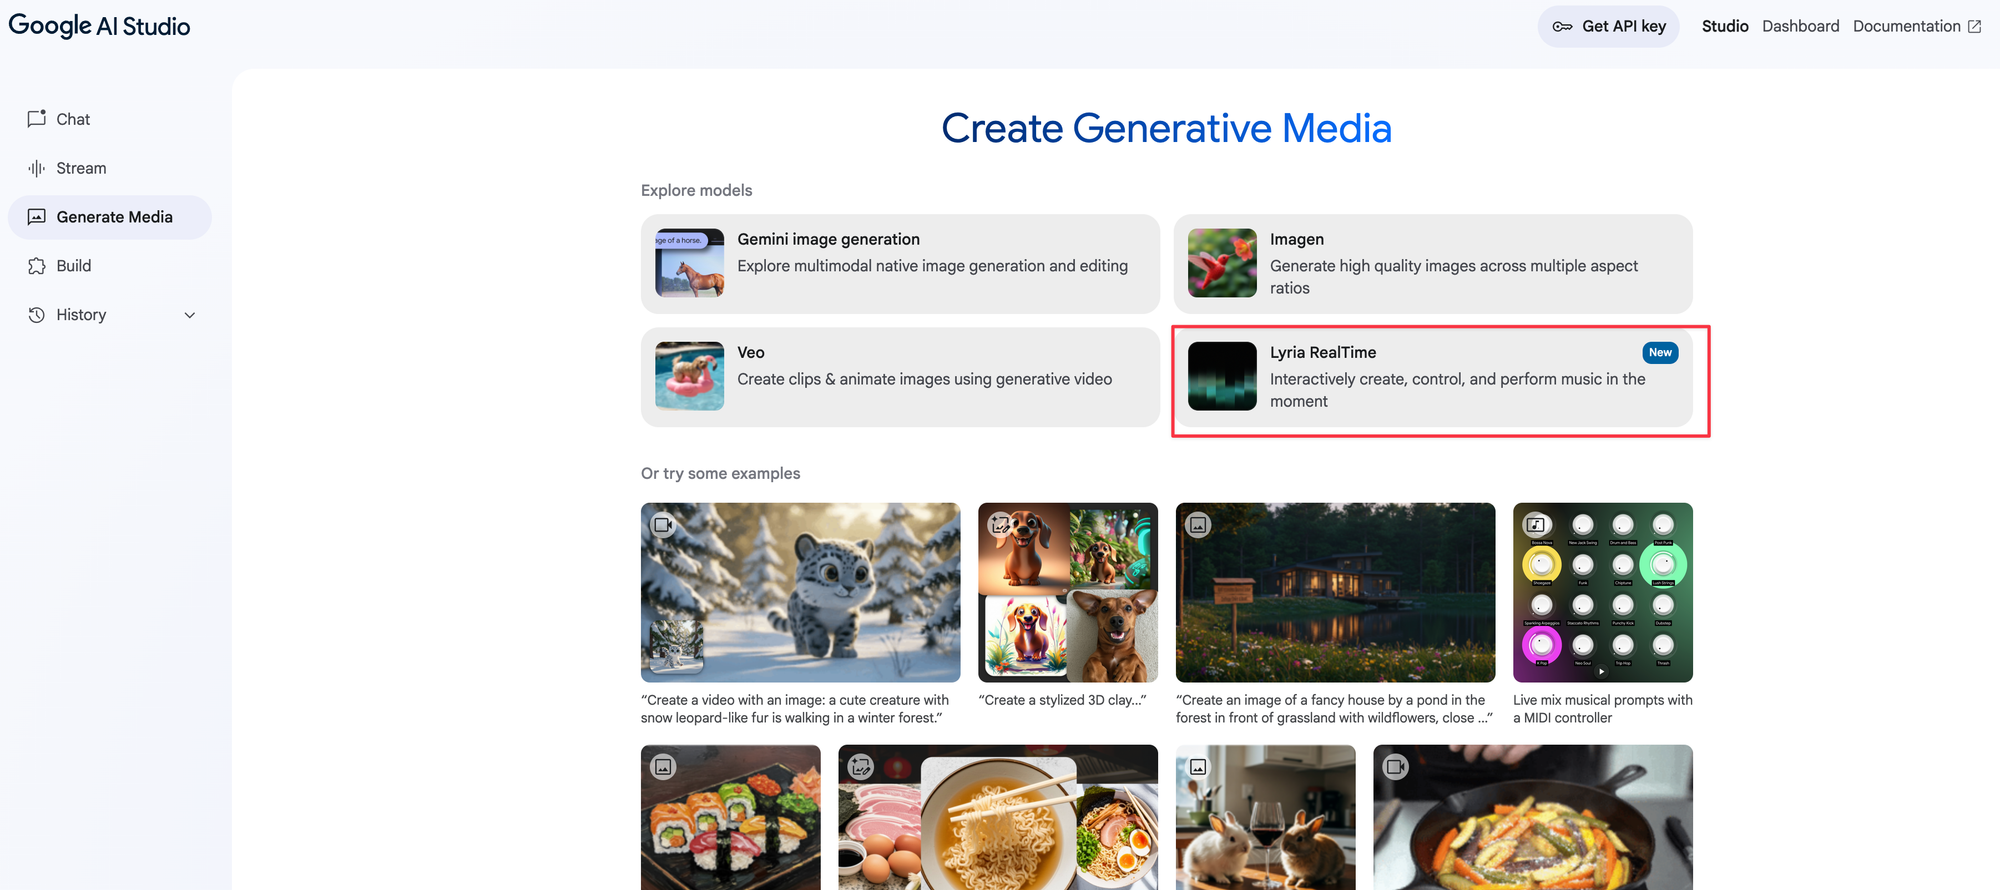Click the image-edit badge on the dachshund example
Viewport: 2000px width, 890px height.
1000,525
